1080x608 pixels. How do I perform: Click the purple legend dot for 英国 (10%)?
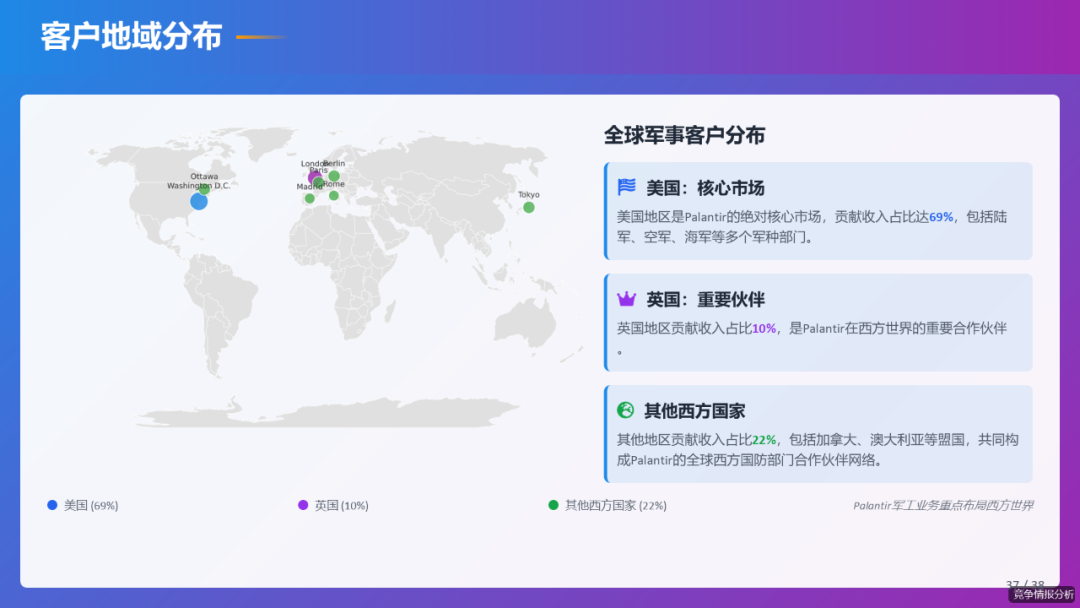click(x=303, y=505)
